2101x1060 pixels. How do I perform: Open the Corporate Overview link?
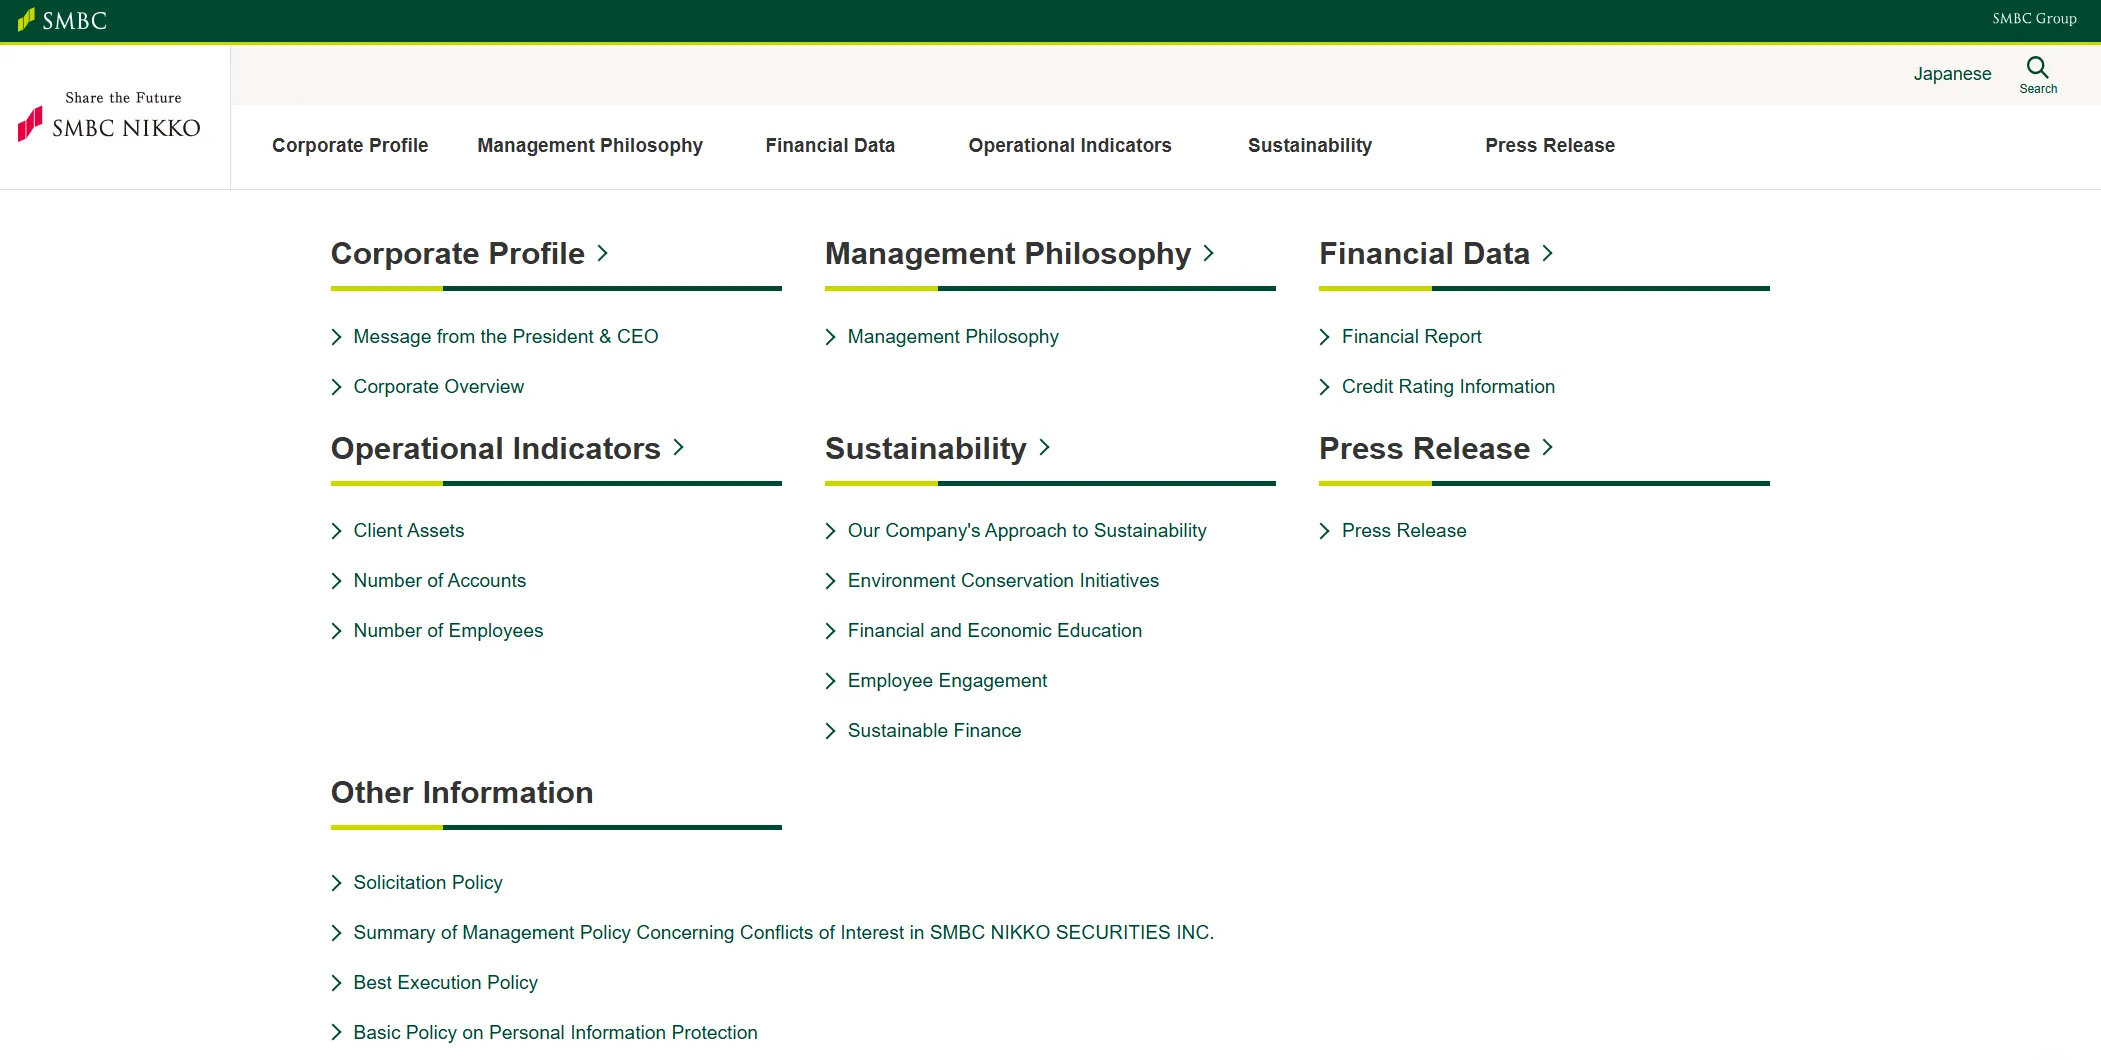click(x=438, y=387)
